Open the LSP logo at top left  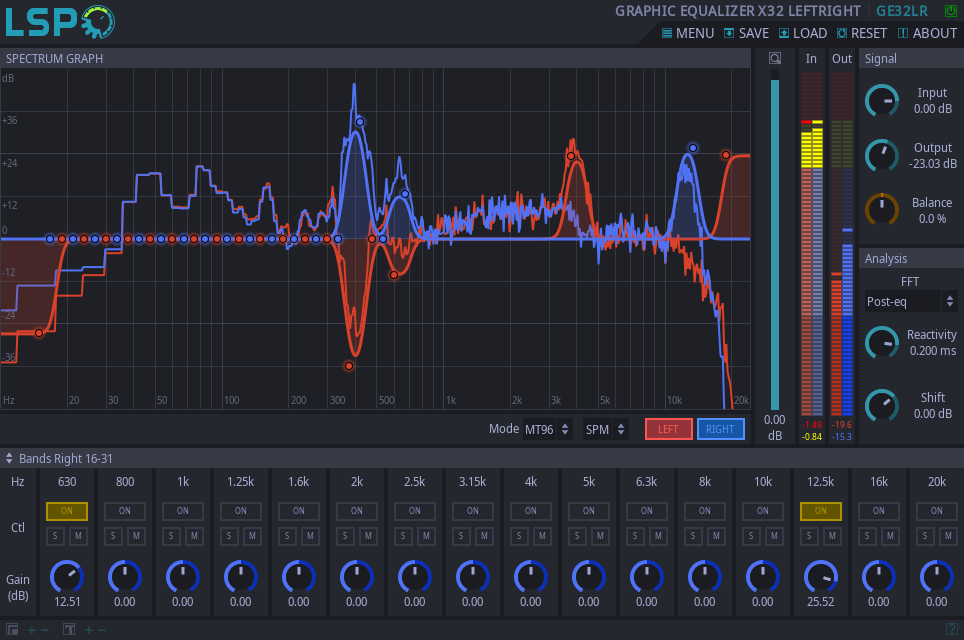[60, 22]
